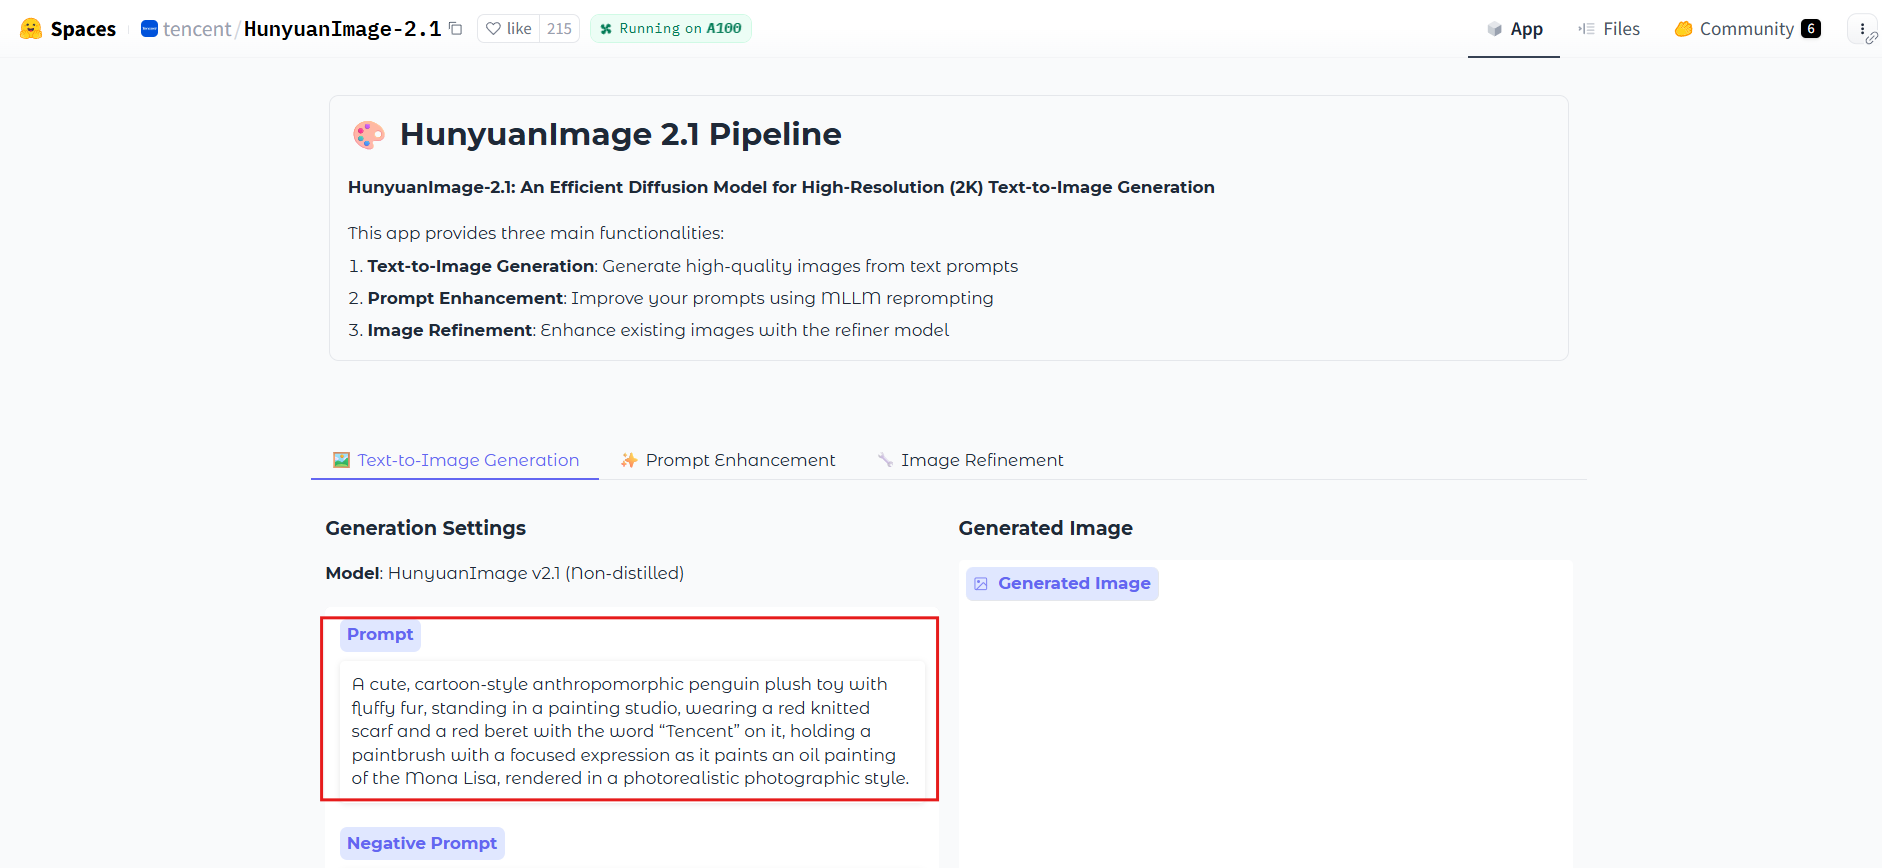Click the palette emoji next to title
The width and height of the screenshot is (1882, 868).
click(x=368, y=135)
